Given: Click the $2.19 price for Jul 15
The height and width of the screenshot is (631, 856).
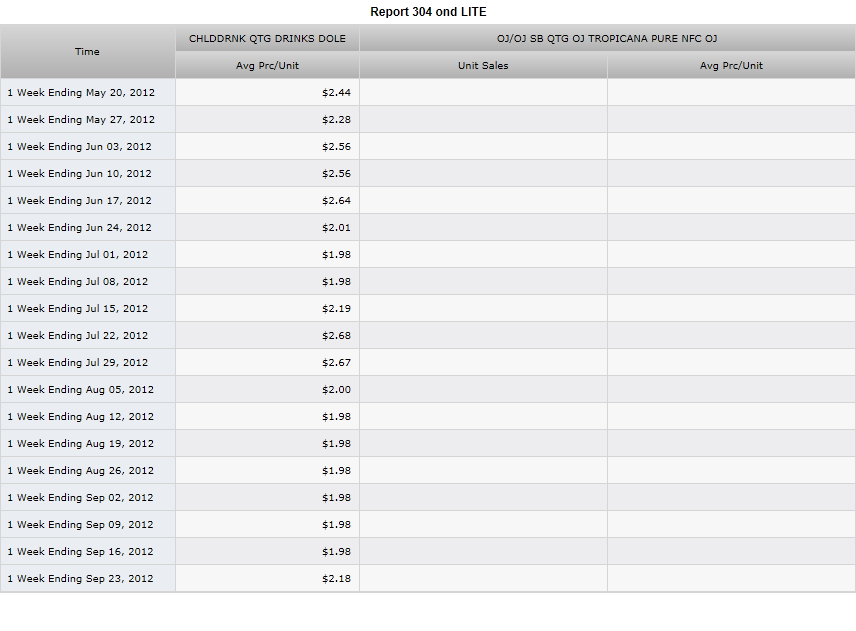Looking at the screenshot, I should point(336,308).
